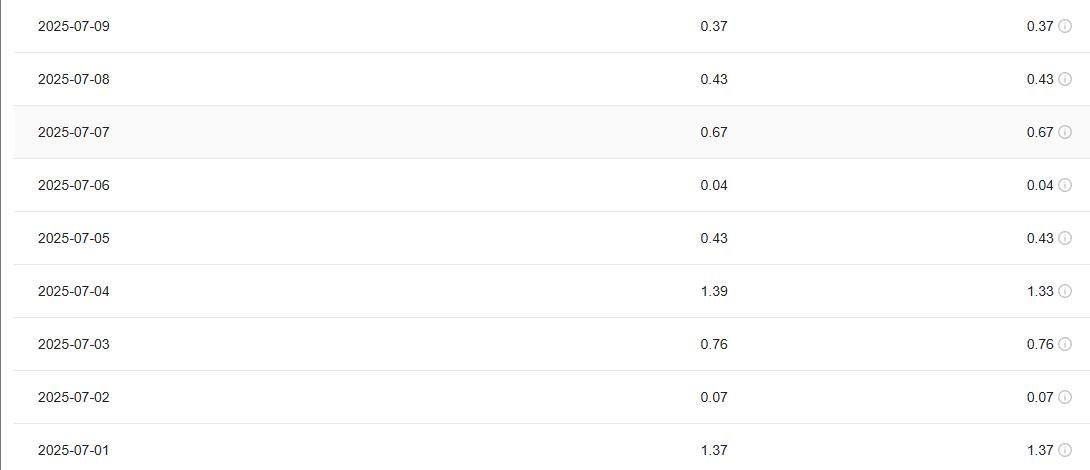Click info icon next to 0.04 value
Viewport: 1090px width, 470px height.
click(x=1064, y=185)
